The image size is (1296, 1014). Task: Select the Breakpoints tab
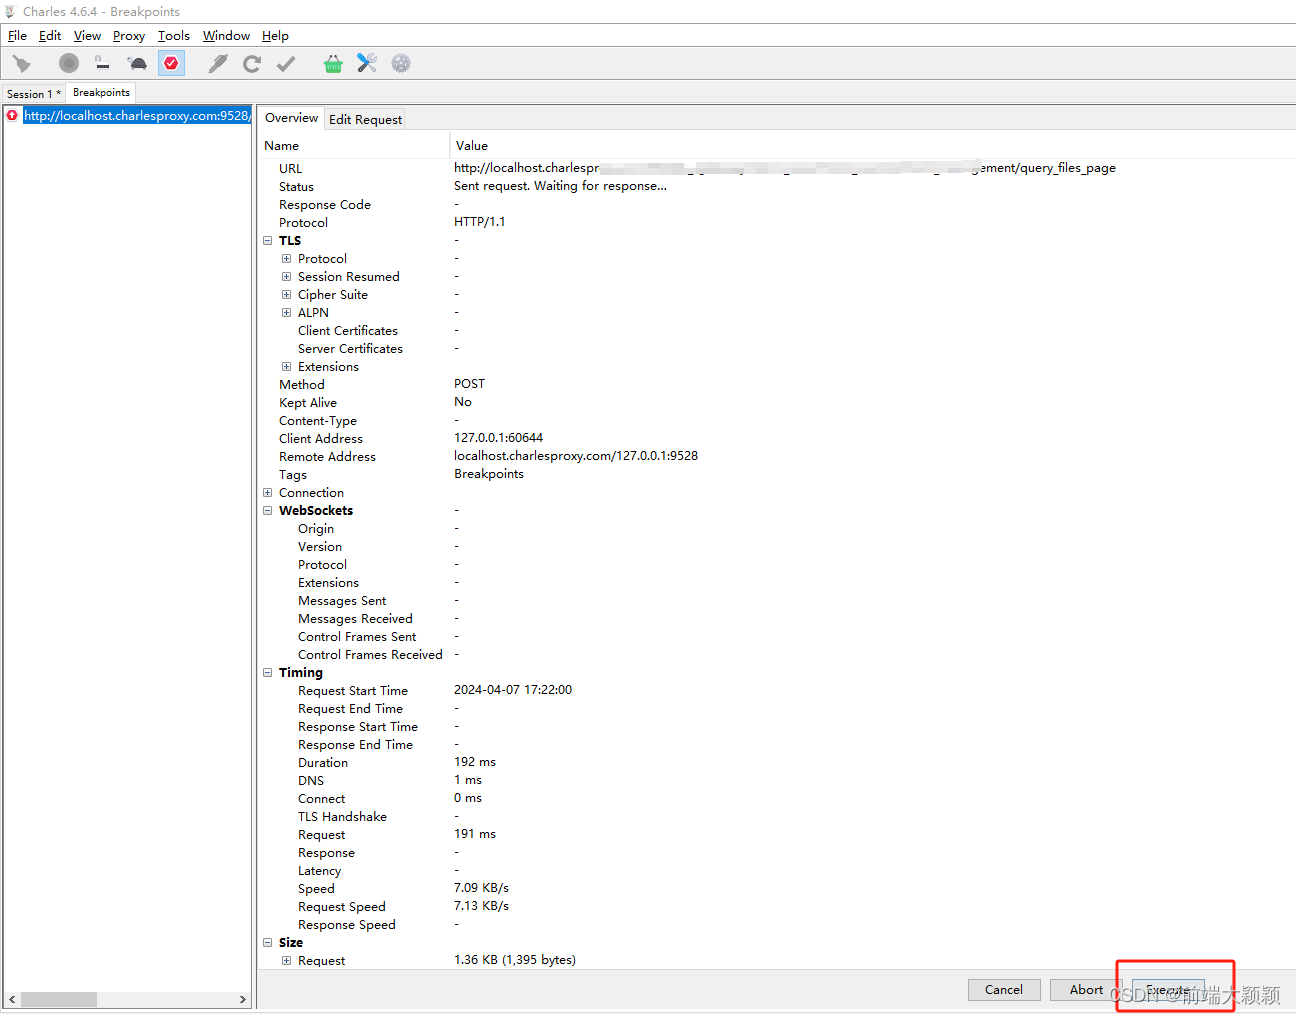coord(101,92)
